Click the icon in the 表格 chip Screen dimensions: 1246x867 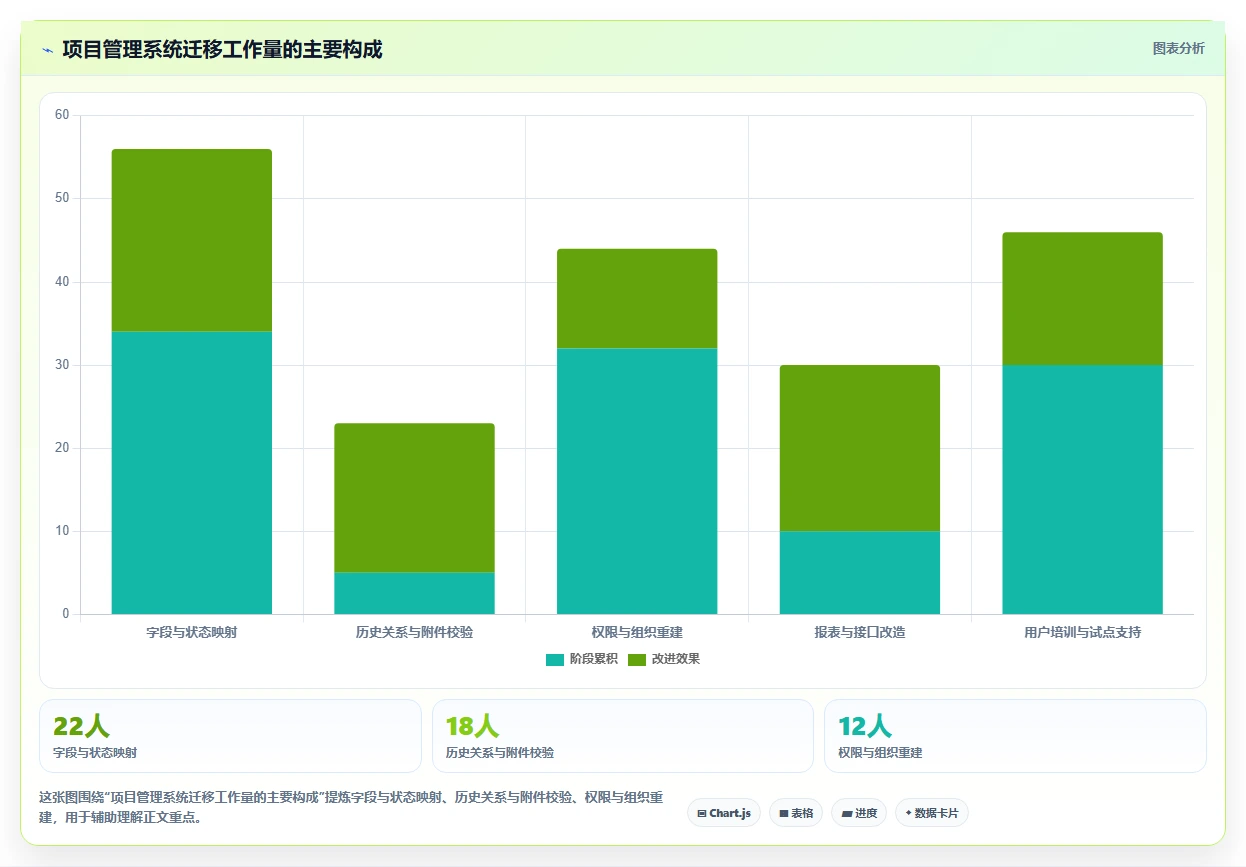[784, 813]
